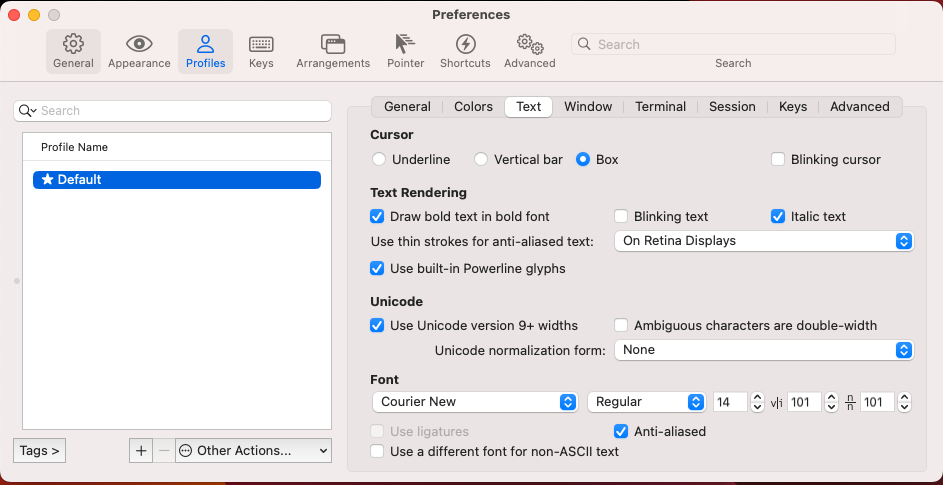Select Vertical bar cursor radio button
The image size is (943, 485).
point(481,159)
